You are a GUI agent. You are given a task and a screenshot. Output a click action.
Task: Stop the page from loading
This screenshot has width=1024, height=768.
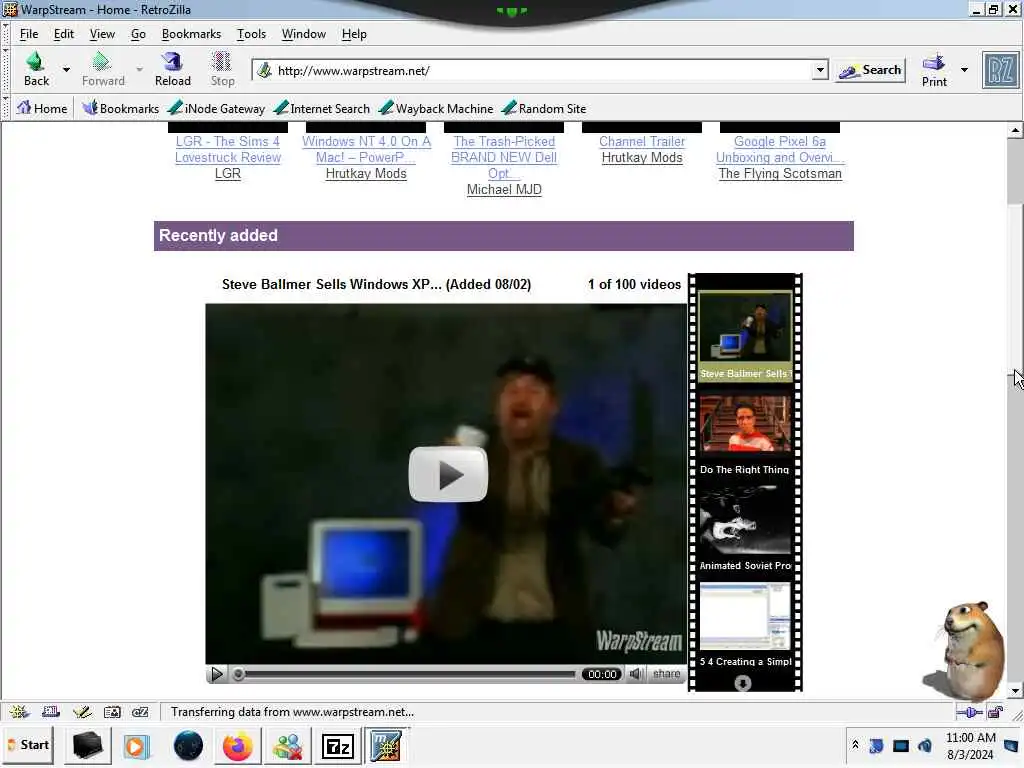(222, 69)
